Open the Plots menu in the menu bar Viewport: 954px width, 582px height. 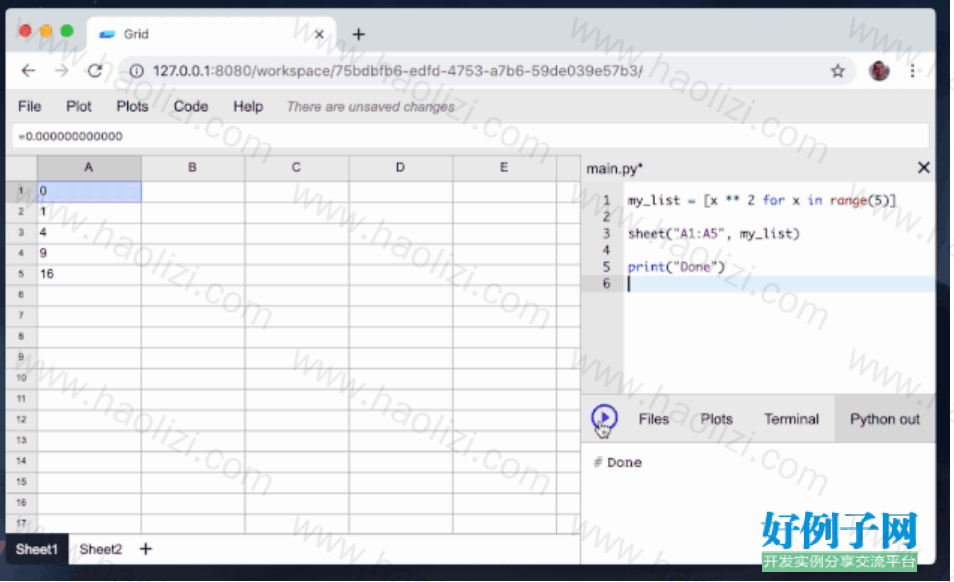(x=132, y=106)
